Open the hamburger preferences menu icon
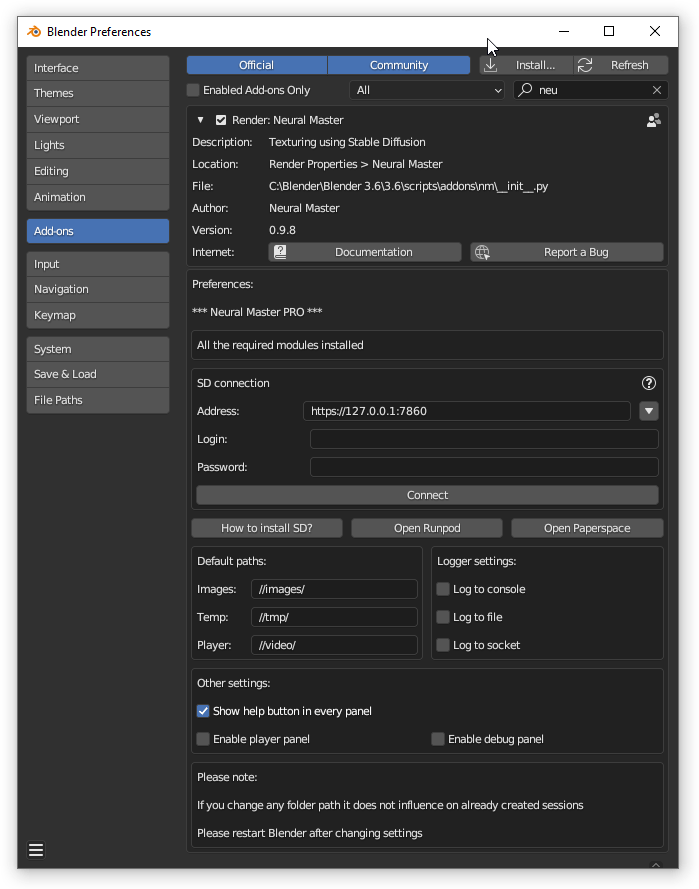The height and width of the screenshot is (889, 699). click(36, 850)
